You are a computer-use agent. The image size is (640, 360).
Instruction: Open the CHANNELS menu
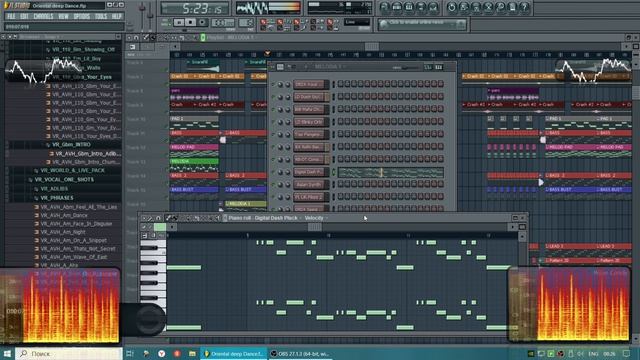43,16
